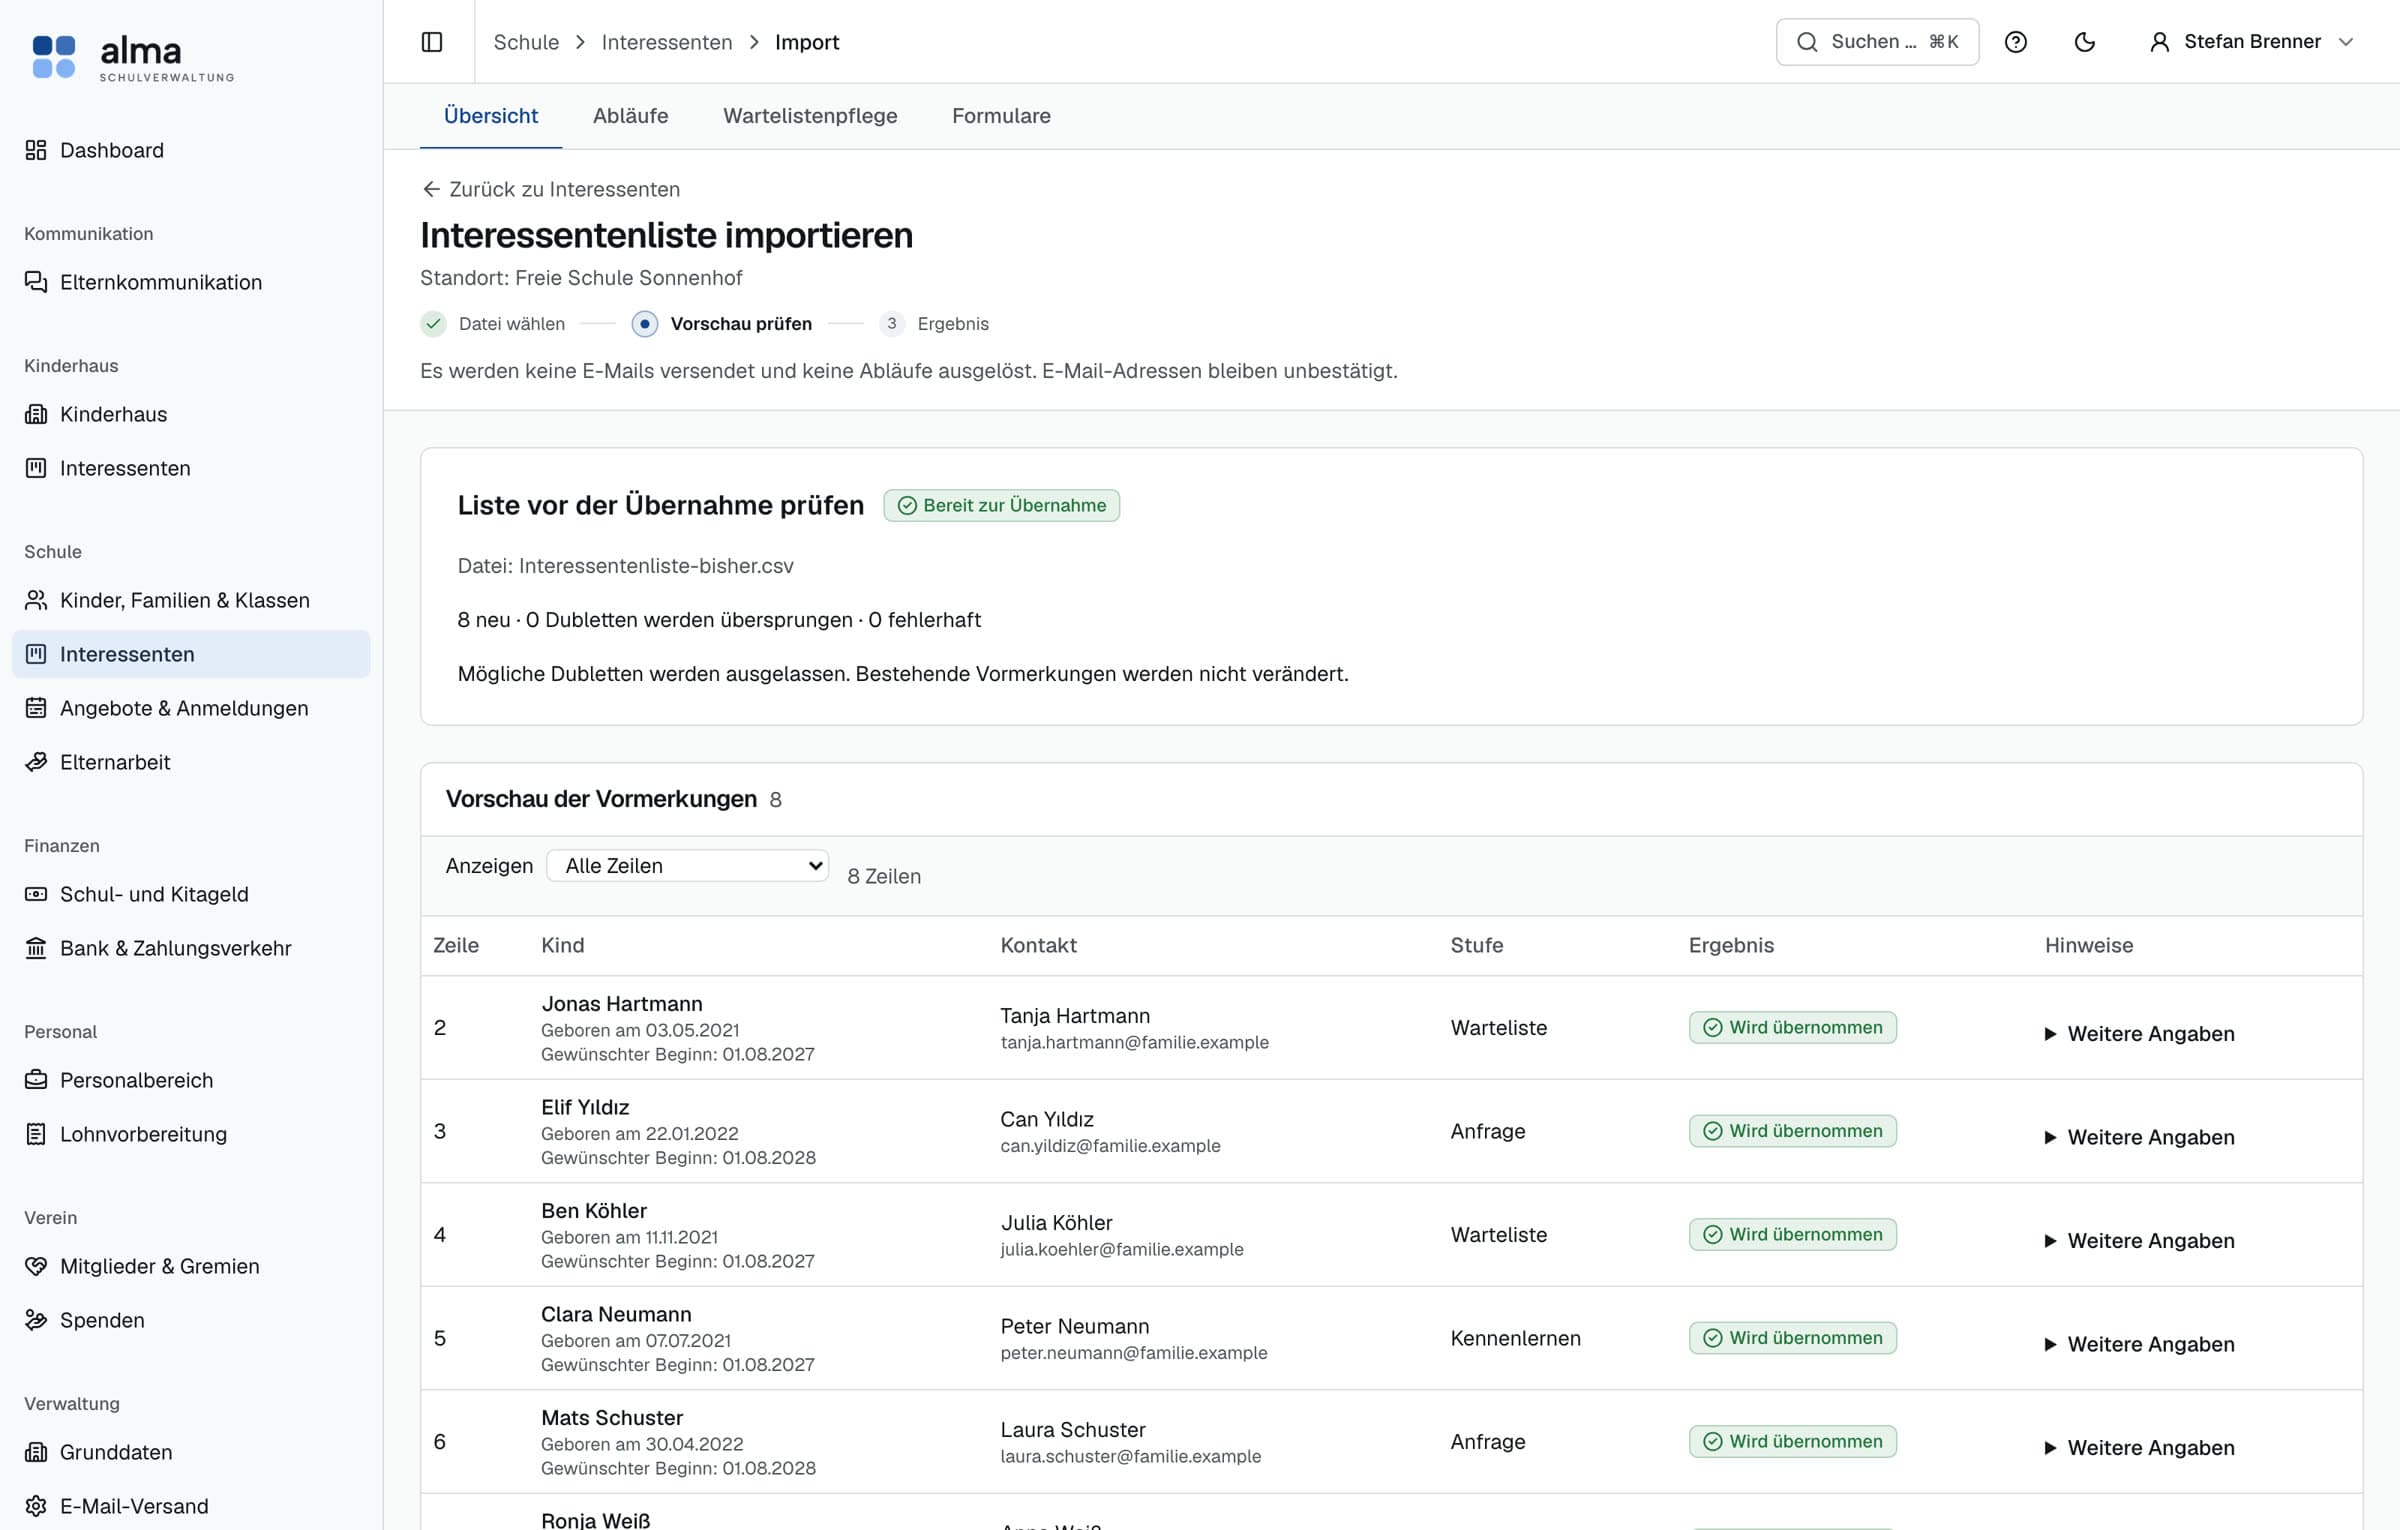Screen dimensions: 2400x1530
Task: Click tanja.hartmann@familie.example email
Action: pyautogui.click(x=1134, y=1042)
